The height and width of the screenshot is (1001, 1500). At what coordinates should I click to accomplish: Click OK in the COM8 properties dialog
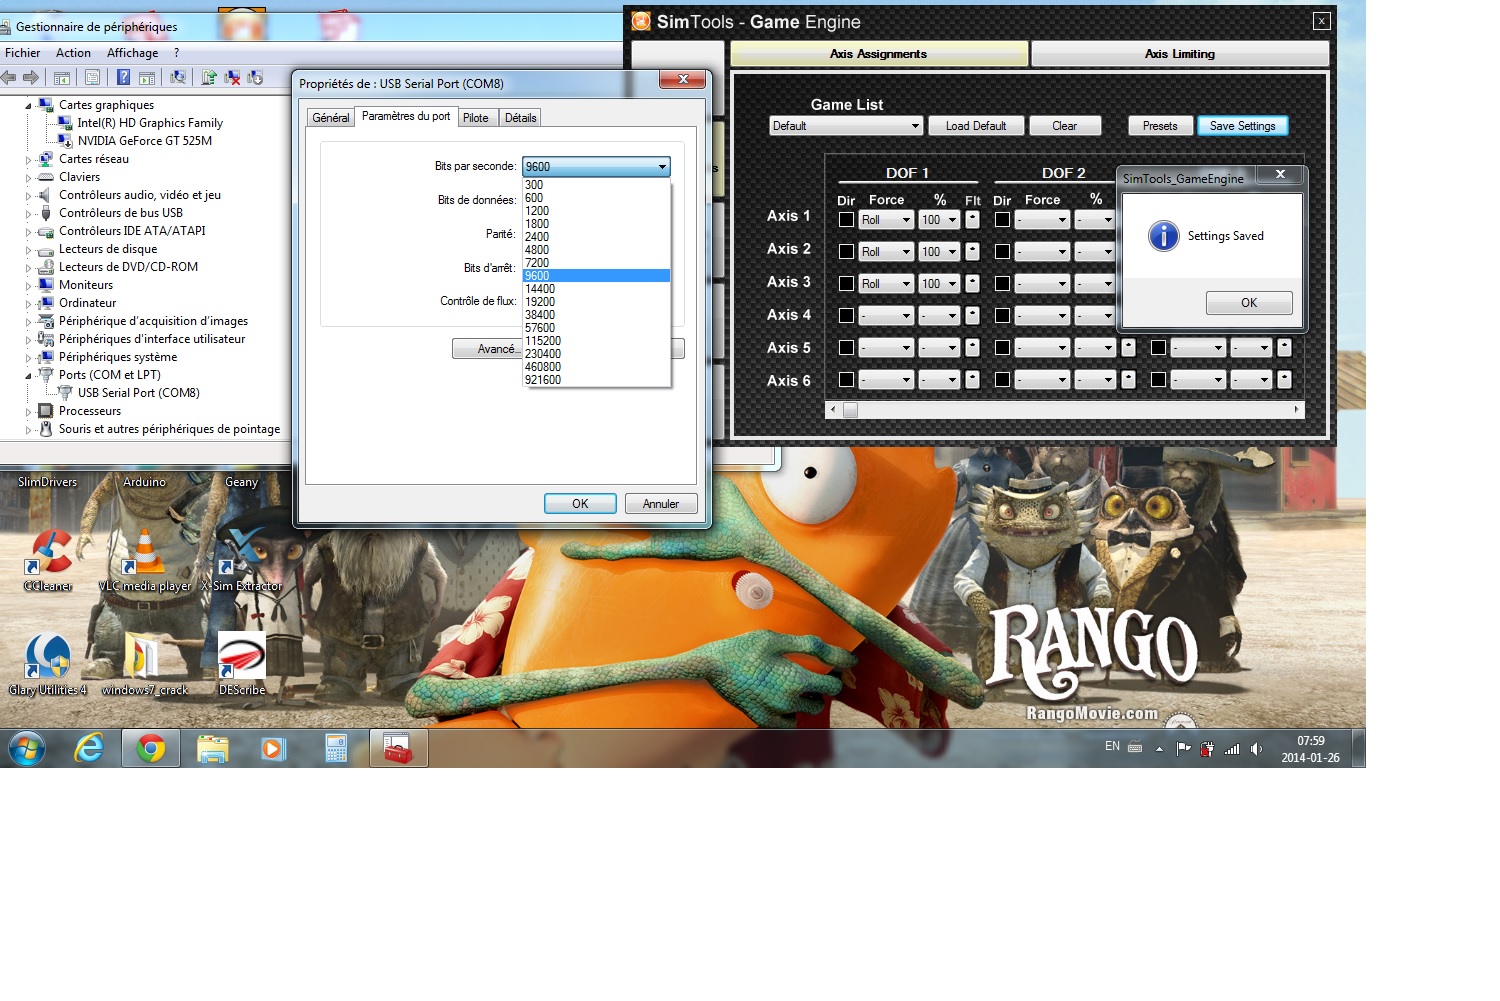click(x=580, y=504)
